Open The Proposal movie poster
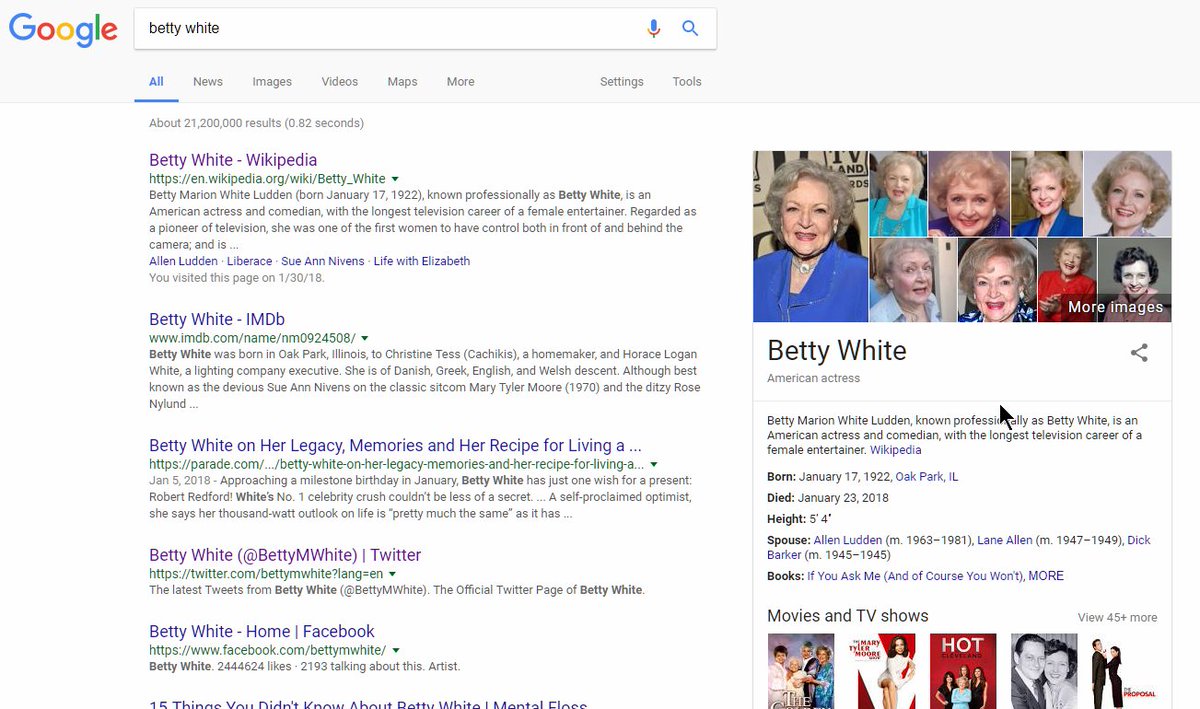The image size is (1200, 709). 1125,671
